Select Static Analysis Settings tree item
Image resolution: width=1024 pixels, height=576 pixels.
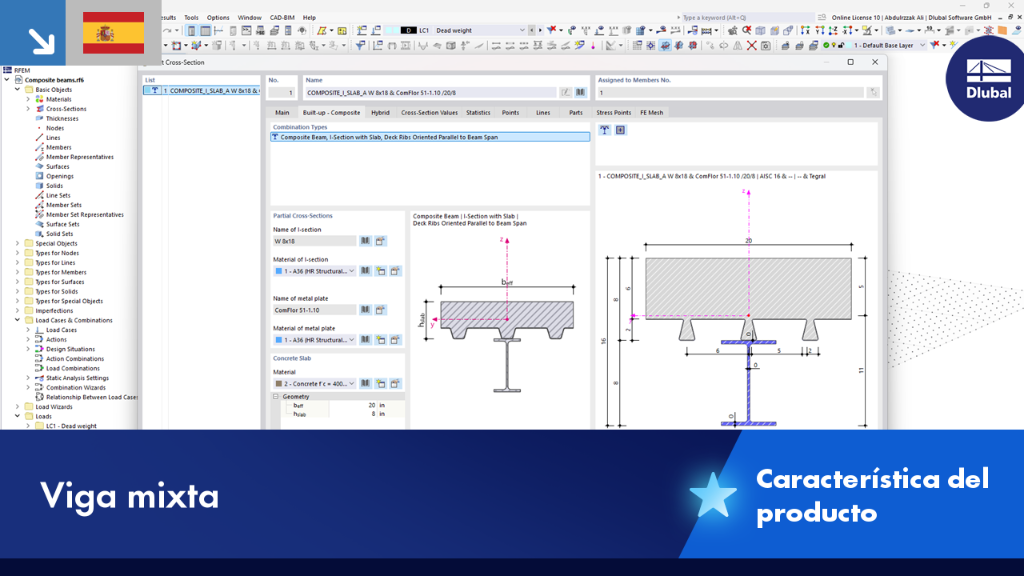point(77,378)
